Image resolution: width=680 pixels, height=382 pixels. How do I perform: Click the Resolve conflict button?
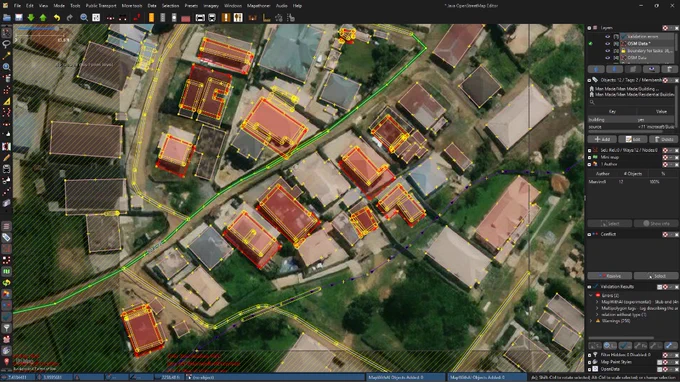610,276
